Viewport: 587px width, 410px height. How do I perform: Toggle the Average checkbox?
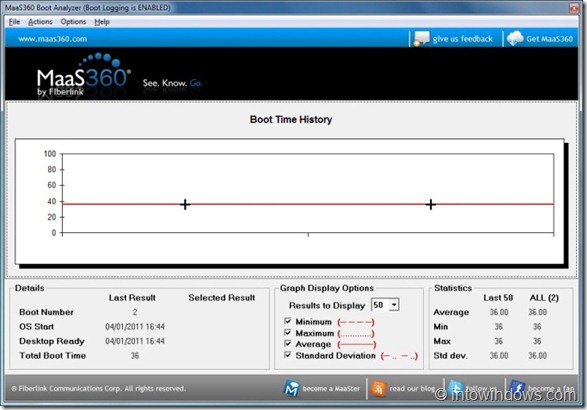(x=288, y=343)
